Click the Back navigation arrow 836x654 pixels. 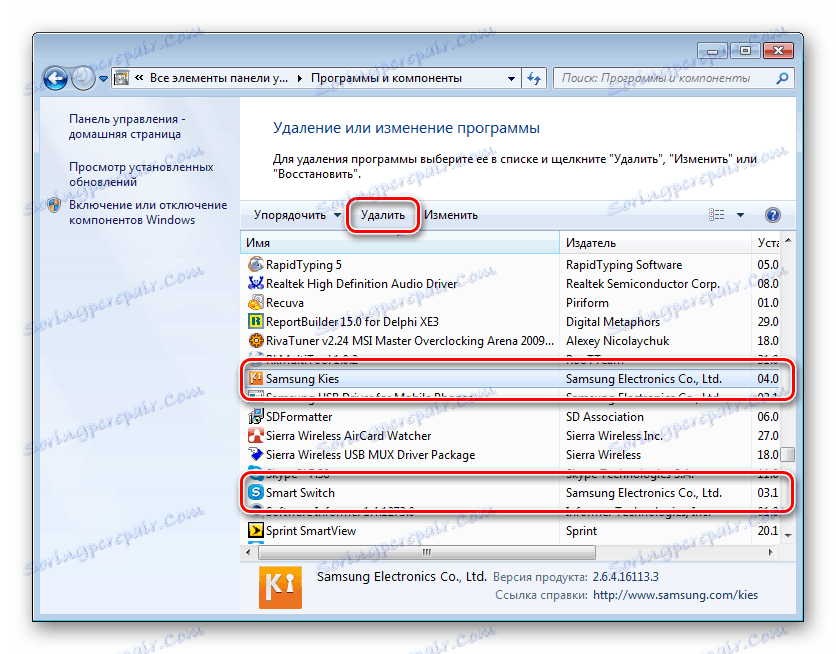pyautogui.click(x=55, y=79)
